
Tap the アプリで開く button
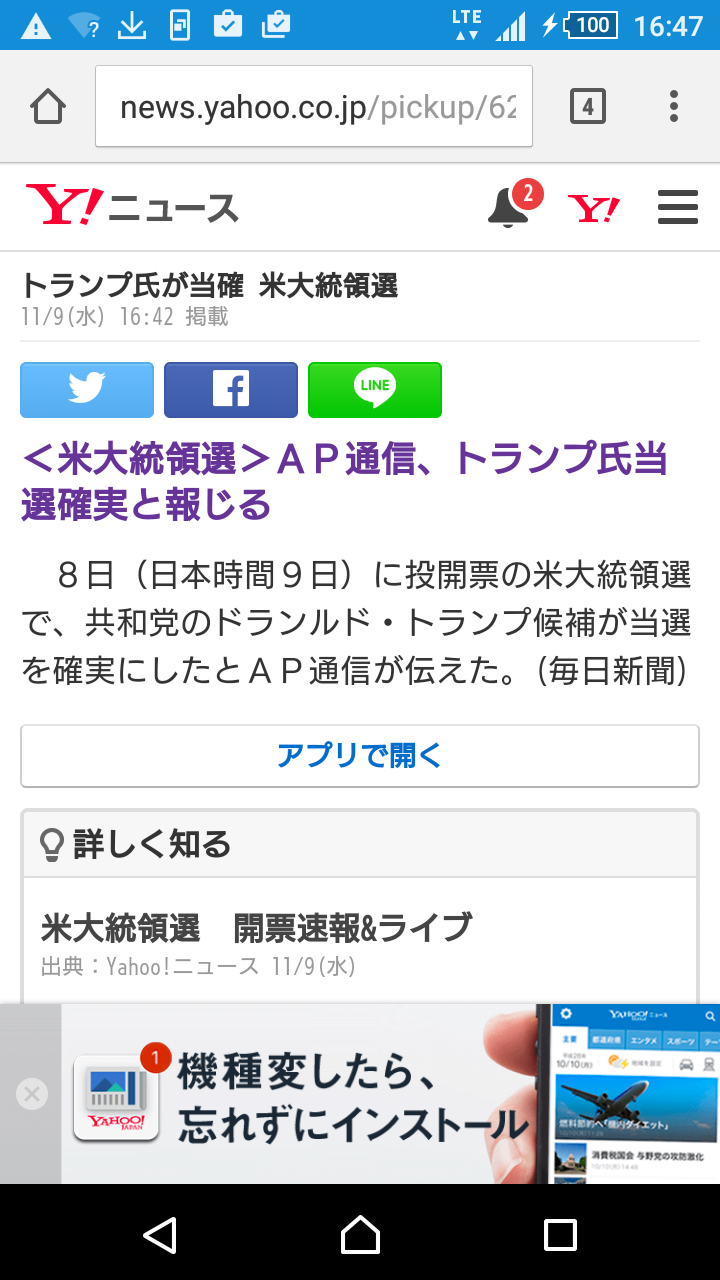(360, 756)
